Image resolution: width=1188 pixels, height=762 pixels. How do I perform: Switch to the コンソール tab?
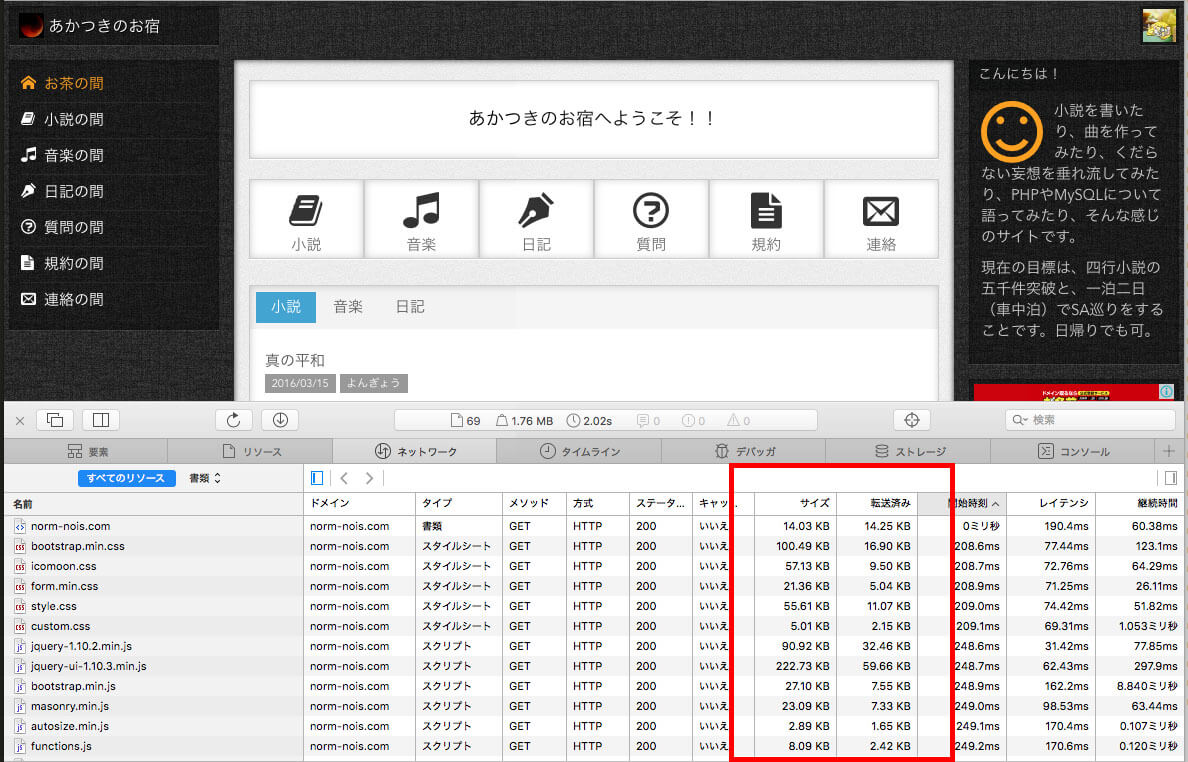click(1072, 451)
